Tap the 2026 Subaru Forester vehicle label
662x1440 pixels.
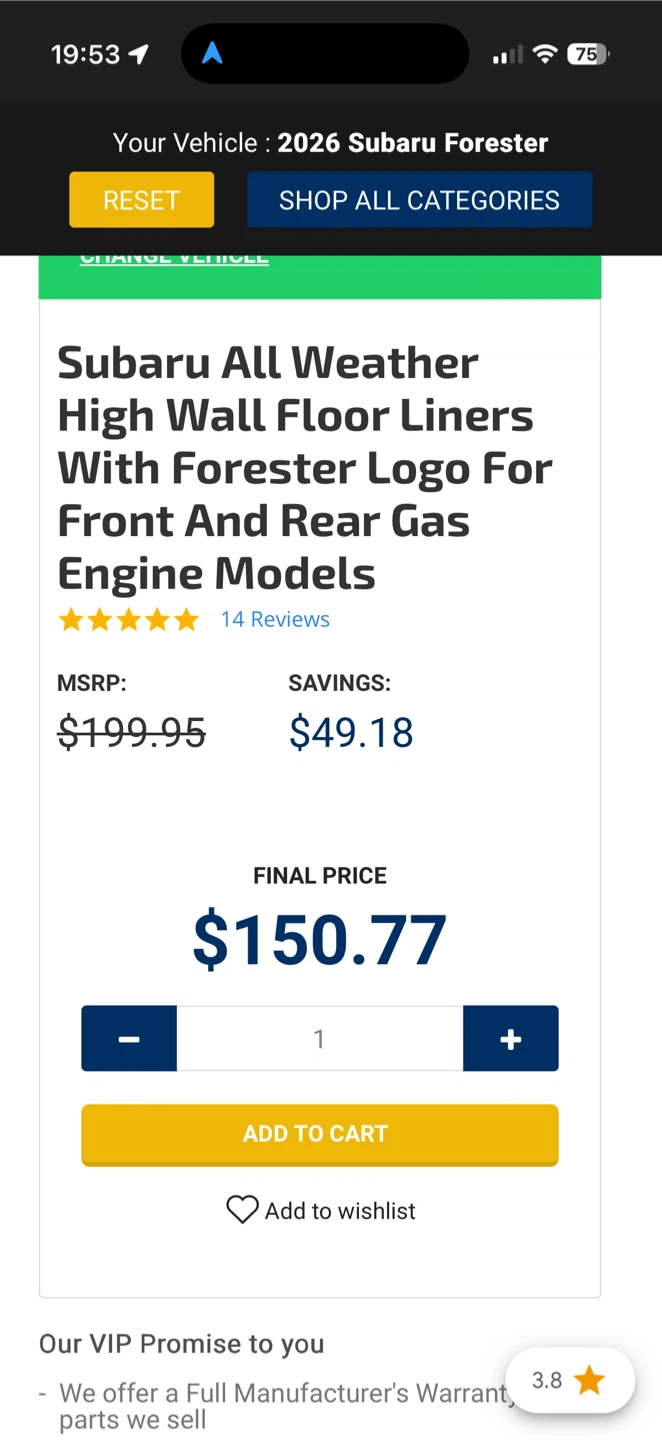point(412,143)
